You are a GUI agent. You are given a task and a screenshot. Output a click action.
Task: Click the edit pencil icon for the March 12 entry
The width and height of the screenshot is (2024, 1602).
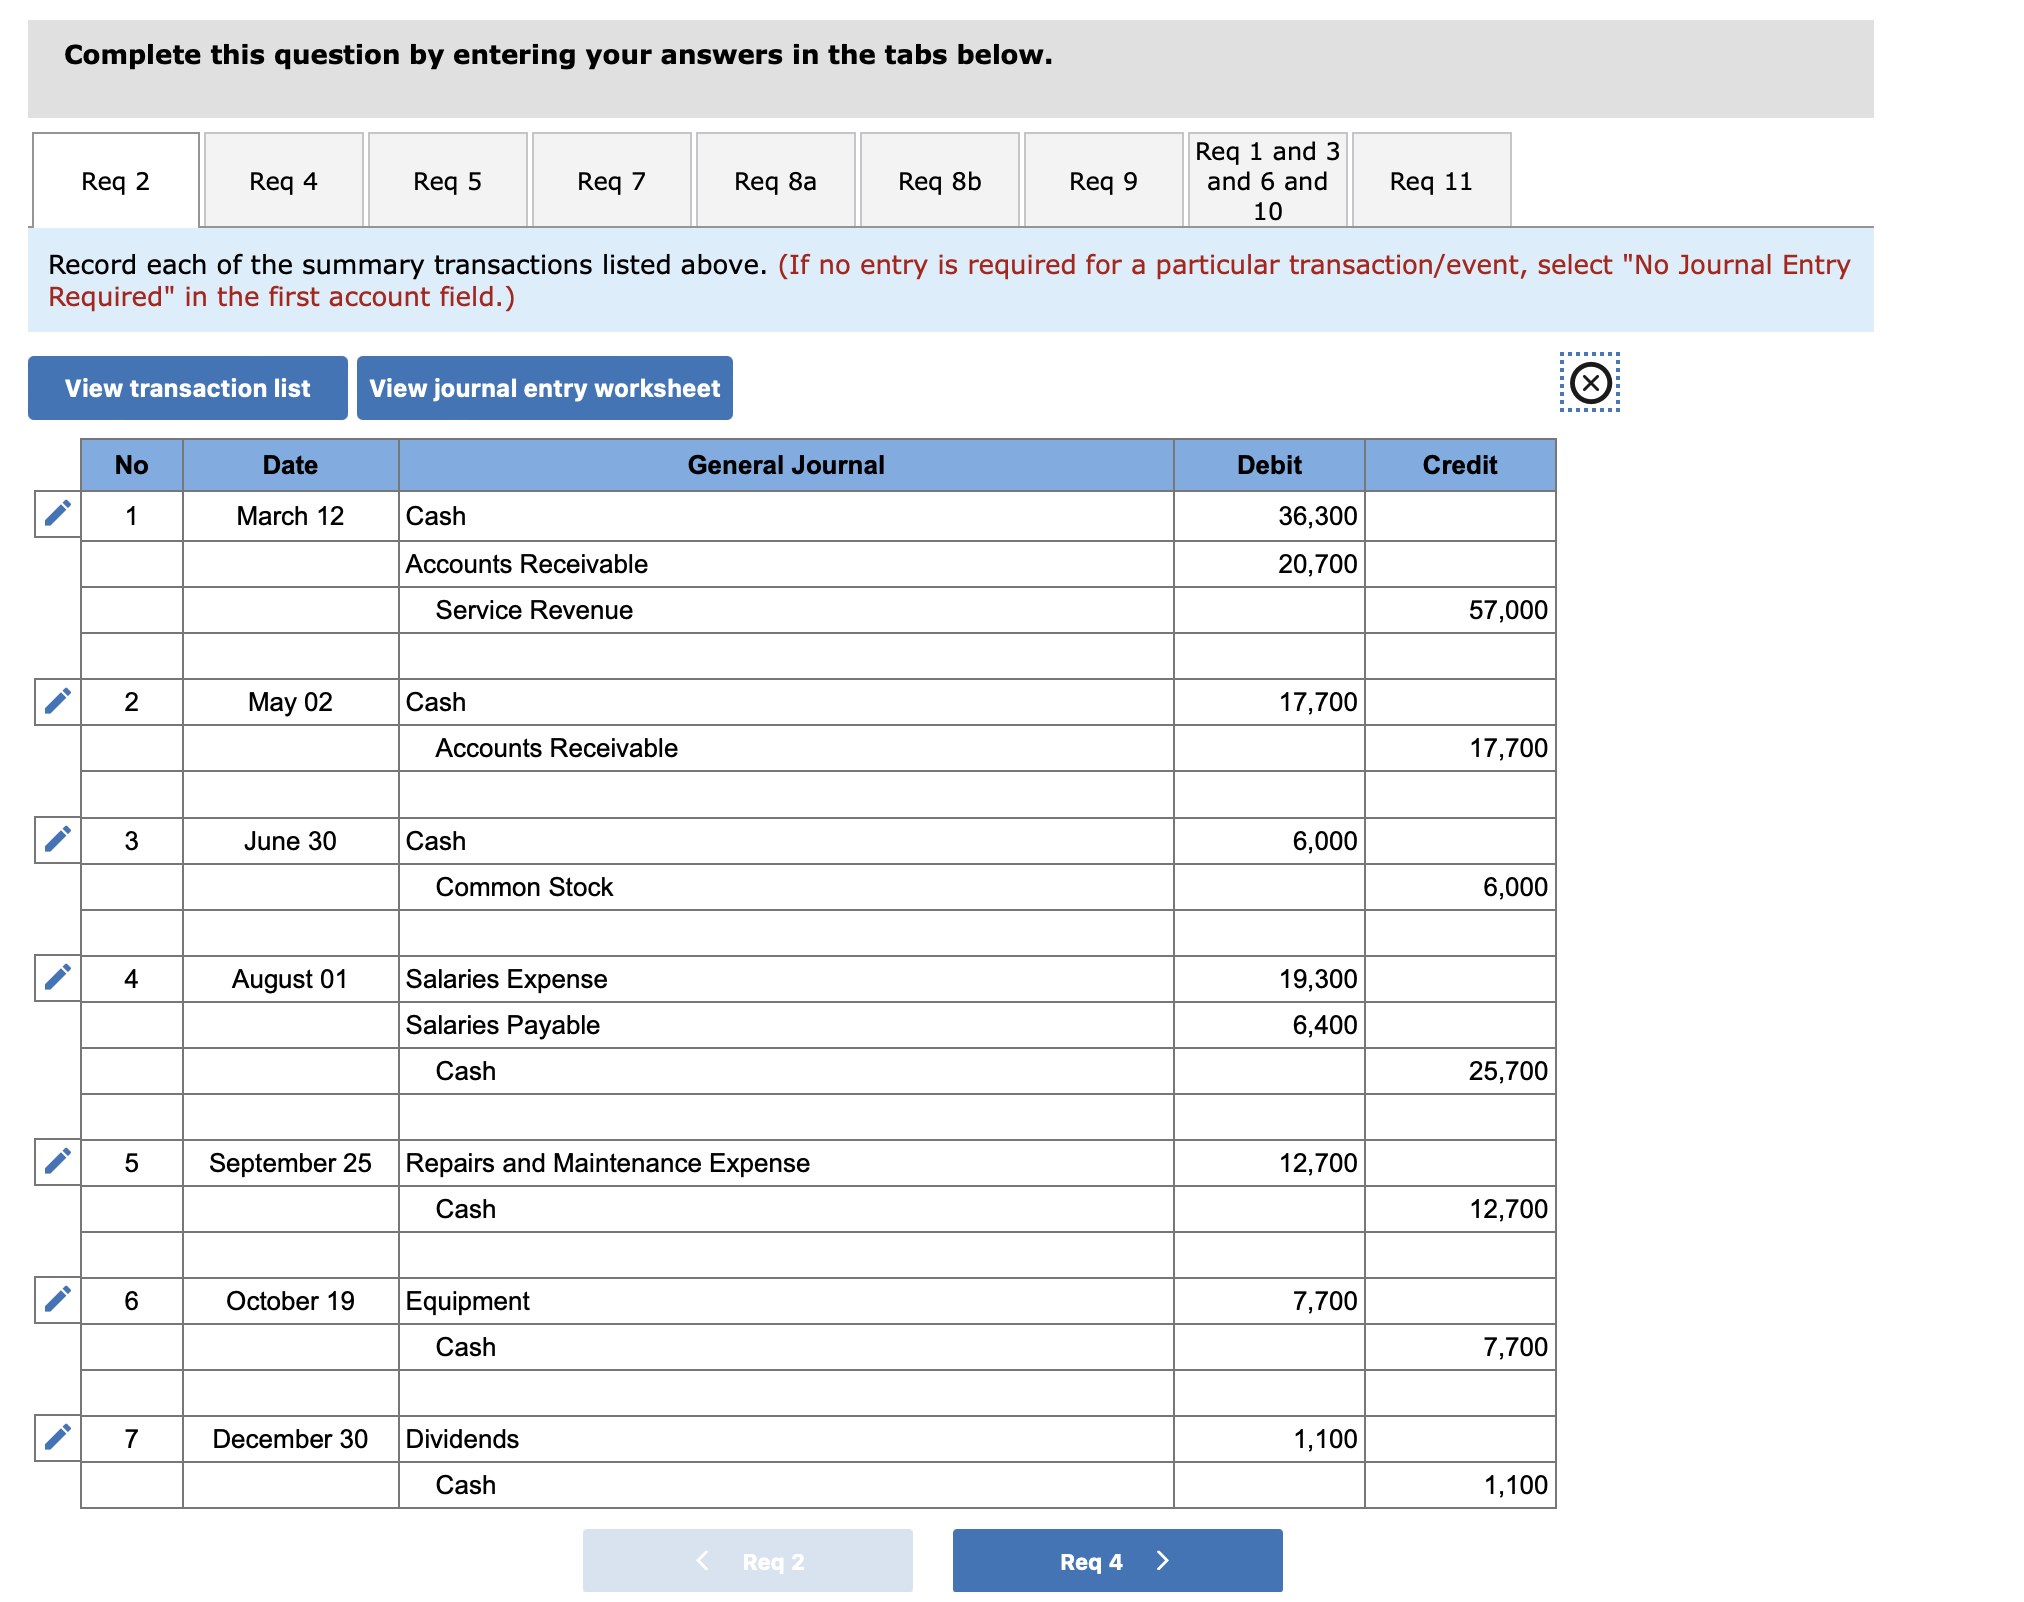click(56, 515)
